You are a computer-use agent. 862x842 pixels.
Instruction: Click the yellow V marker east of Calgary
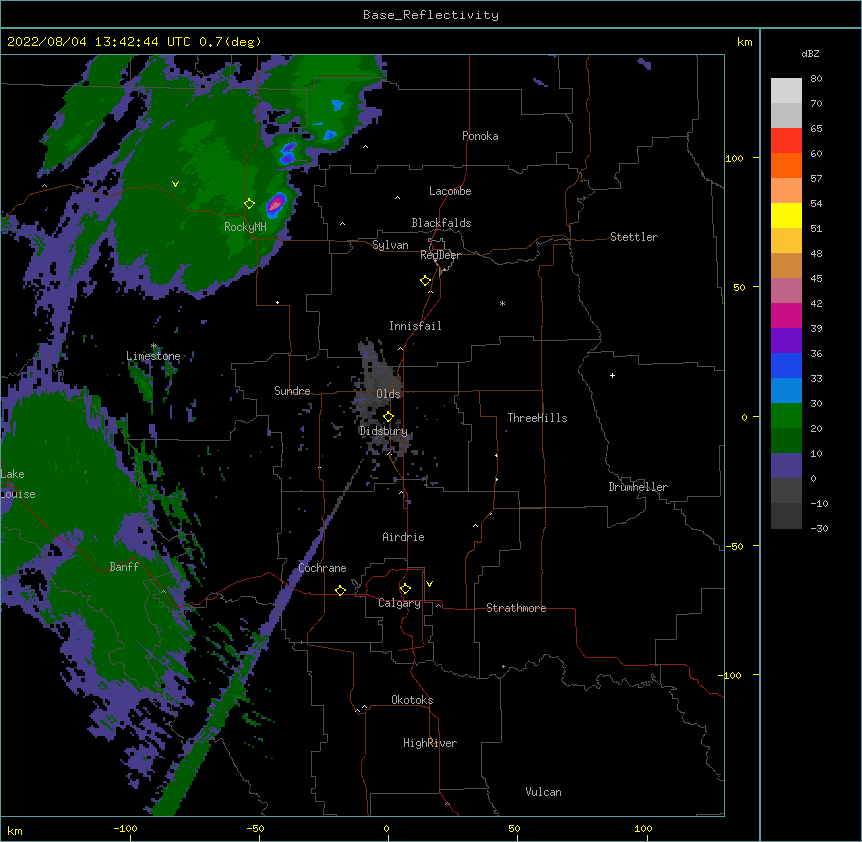(429, 584)
